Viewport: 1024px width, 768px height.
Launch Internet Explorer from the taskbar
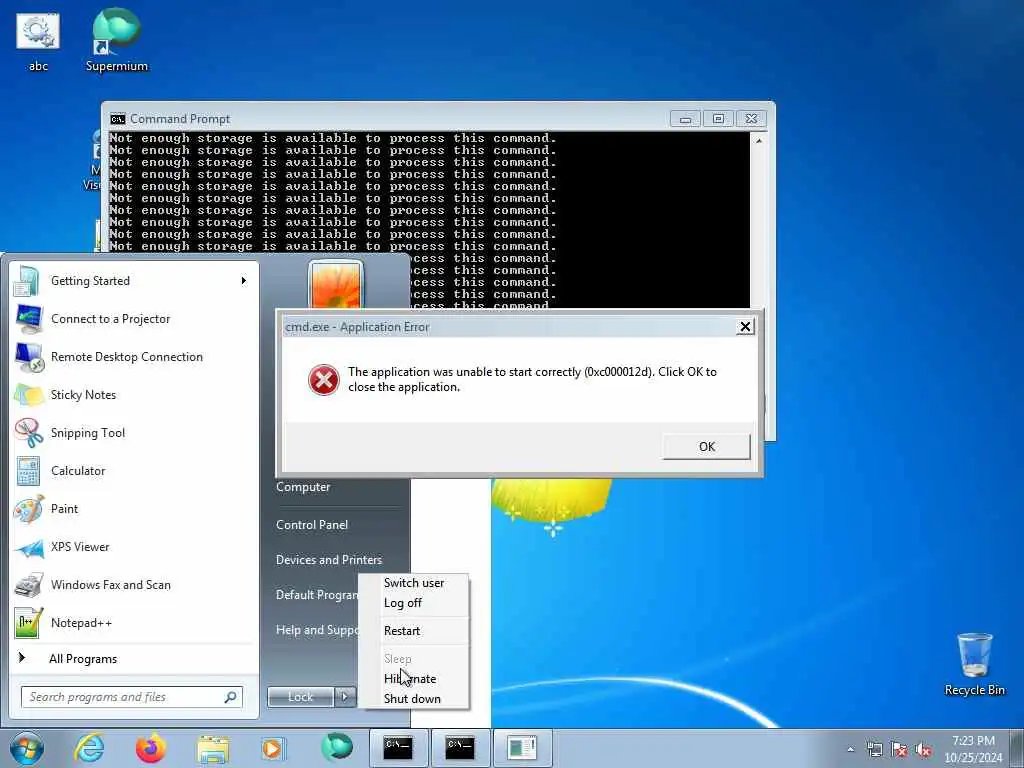pyautogui.click(x=89, y=748)
